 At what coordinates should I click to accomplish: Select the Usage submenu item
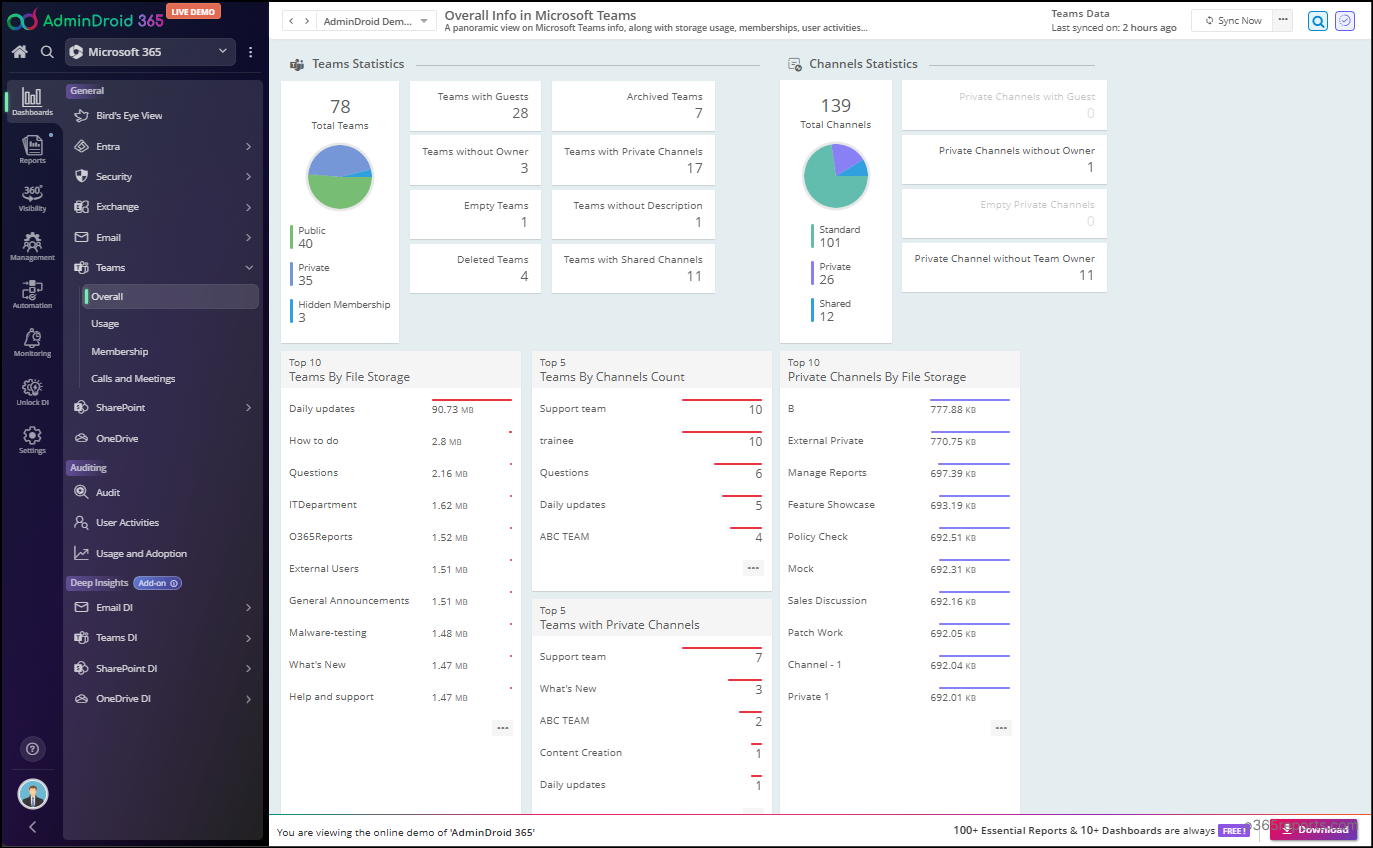tap(105, 324)
